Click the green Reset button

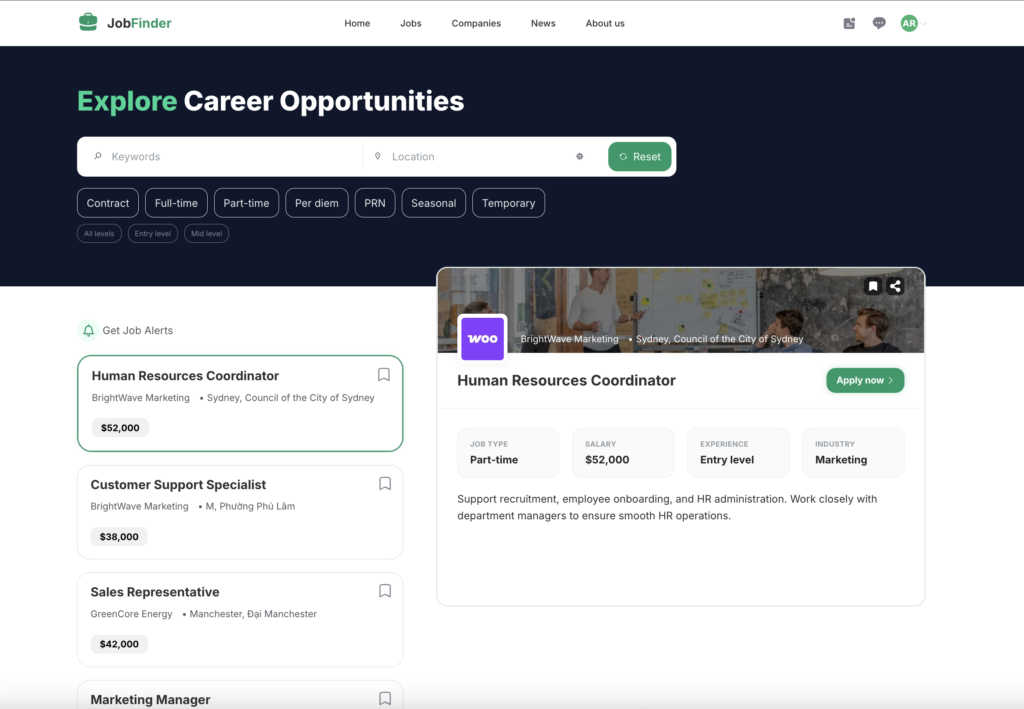click(639, 156)
